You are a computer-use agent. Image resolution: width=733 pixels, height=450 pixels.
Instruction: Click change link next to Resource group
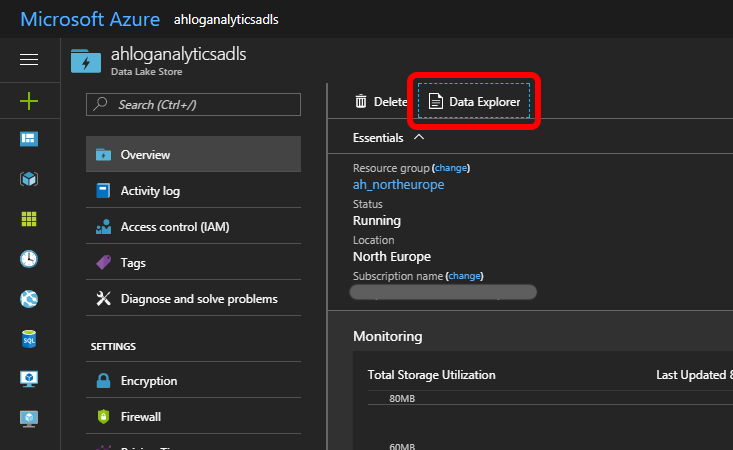click(x=451, y=168)
